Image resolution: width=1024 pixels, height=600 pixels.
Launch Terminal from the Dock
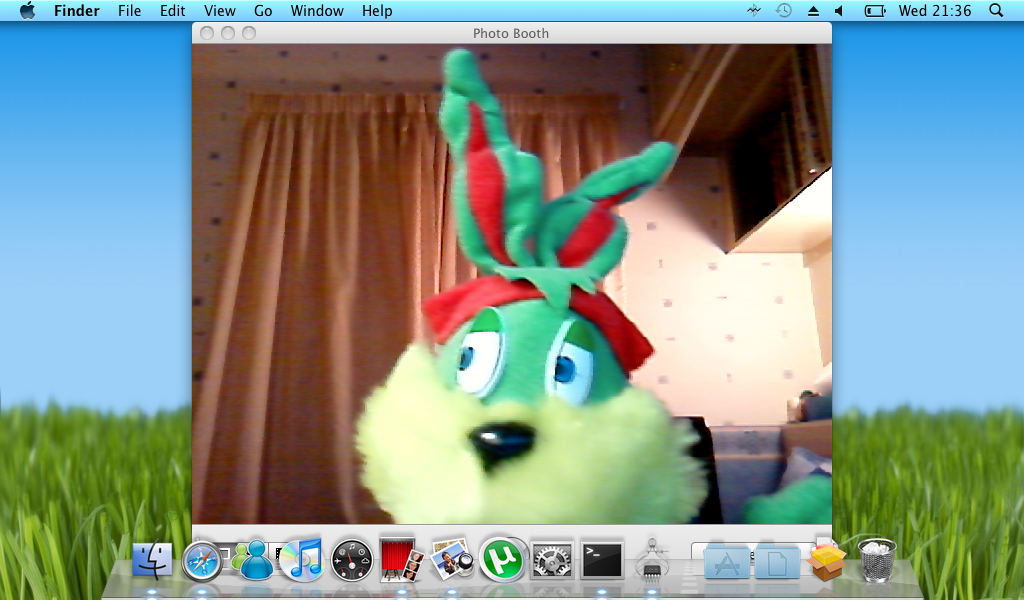601,560
